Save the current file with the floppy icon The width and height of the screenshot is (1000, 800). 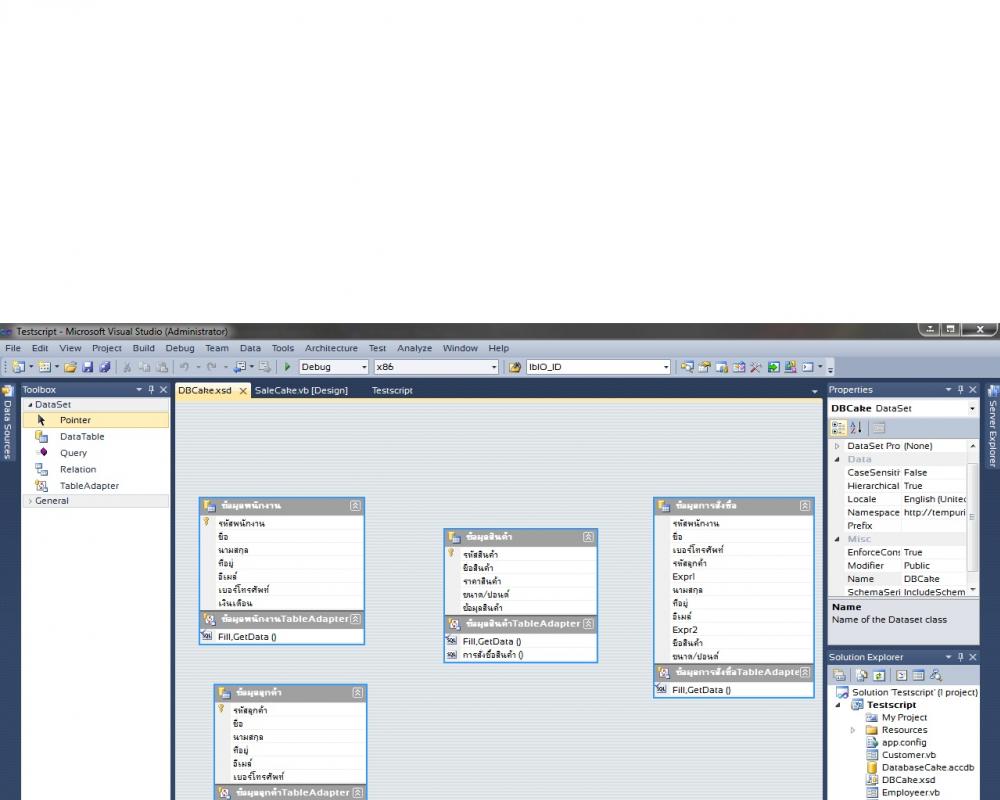(87, 367)
